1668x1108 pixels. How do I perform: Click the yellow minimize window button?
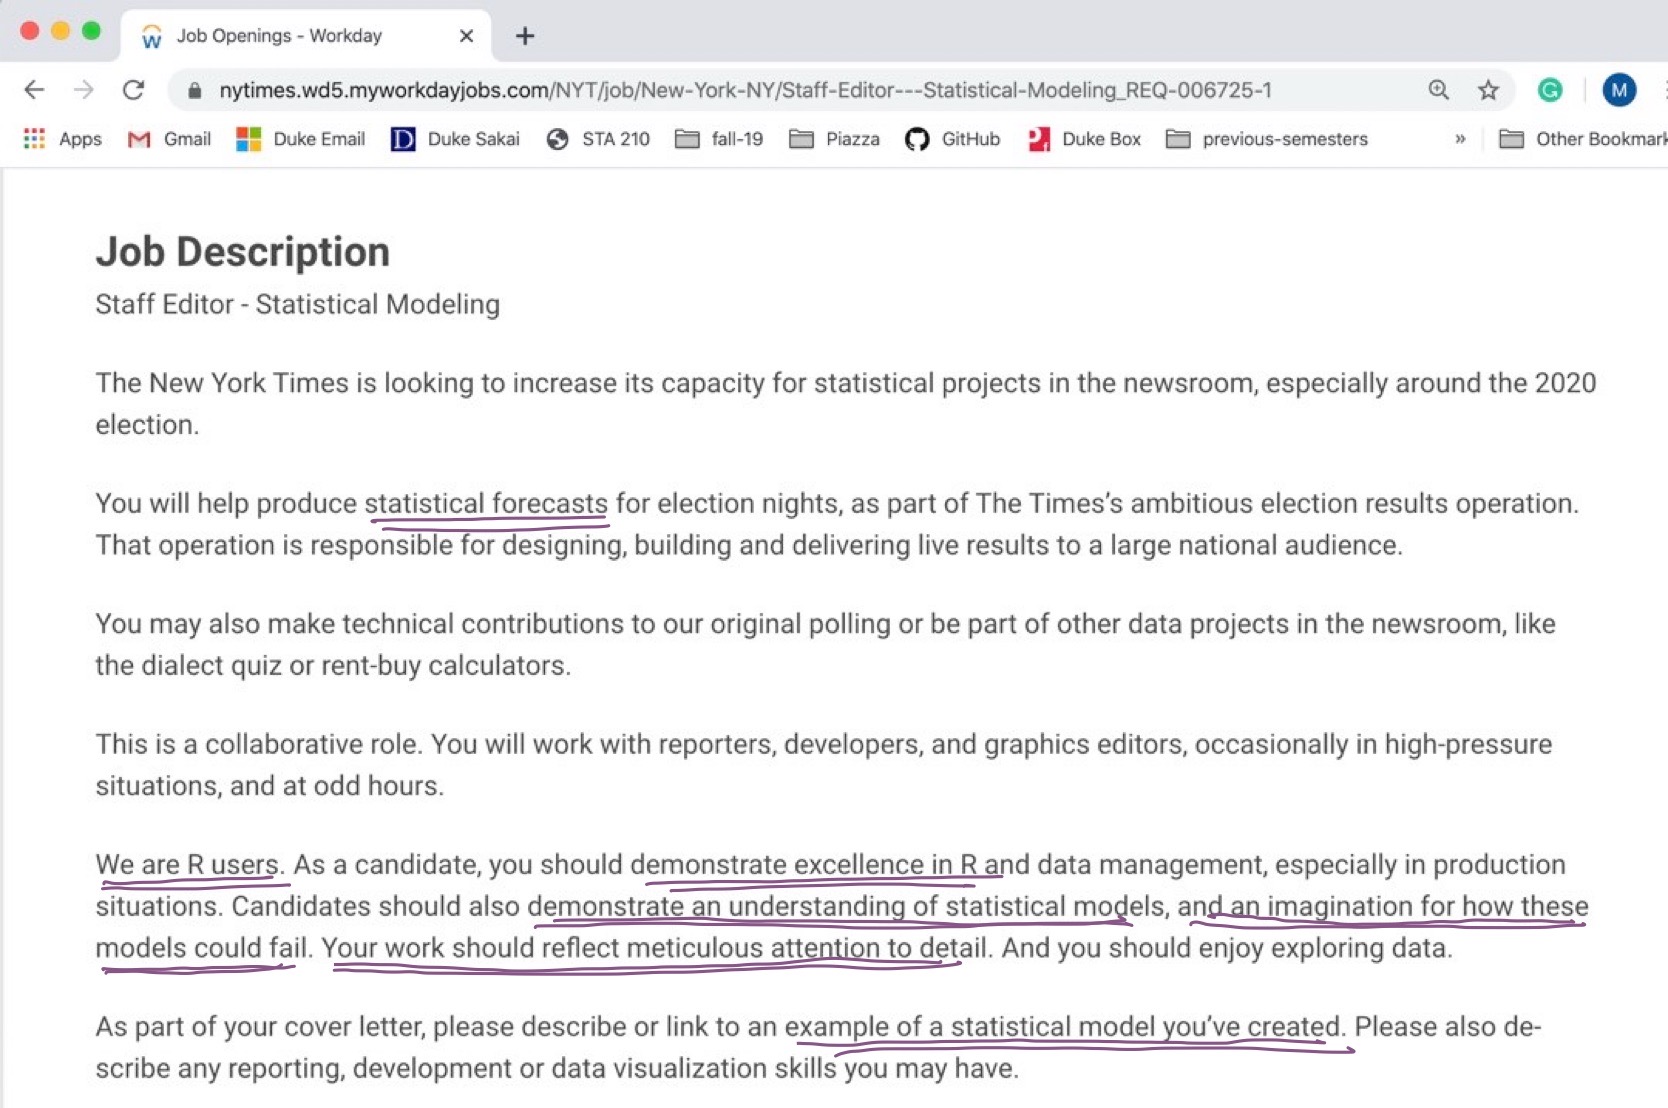60,31
